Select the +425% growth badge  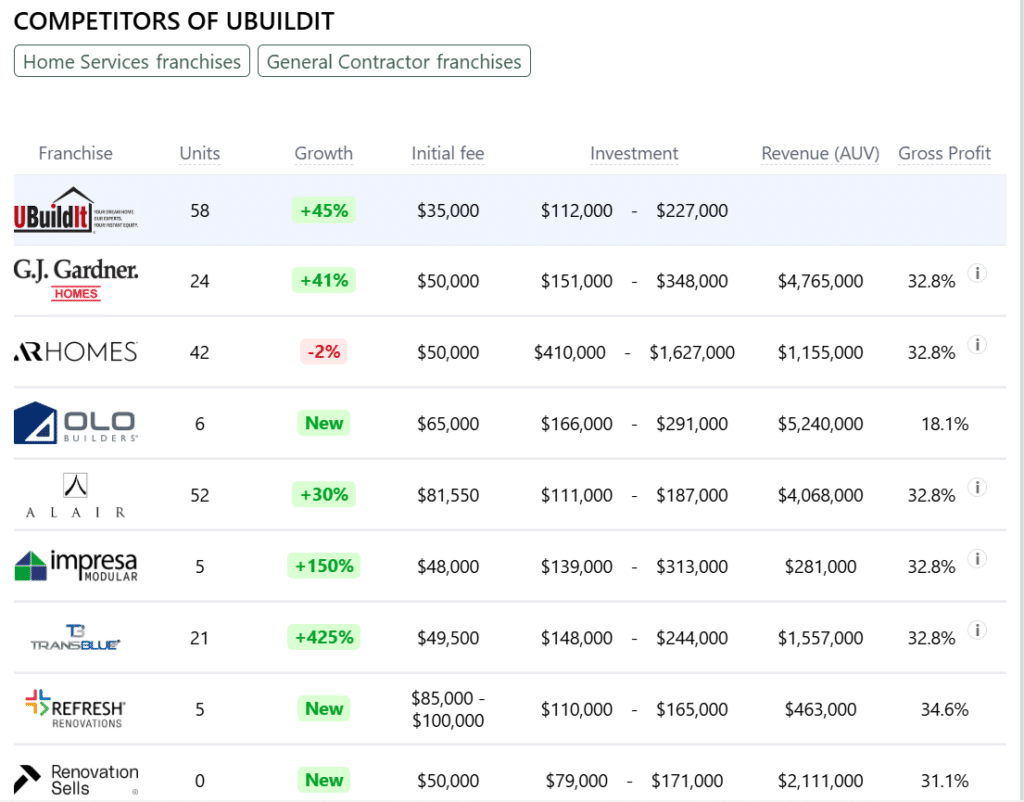(x=324, y=637)
